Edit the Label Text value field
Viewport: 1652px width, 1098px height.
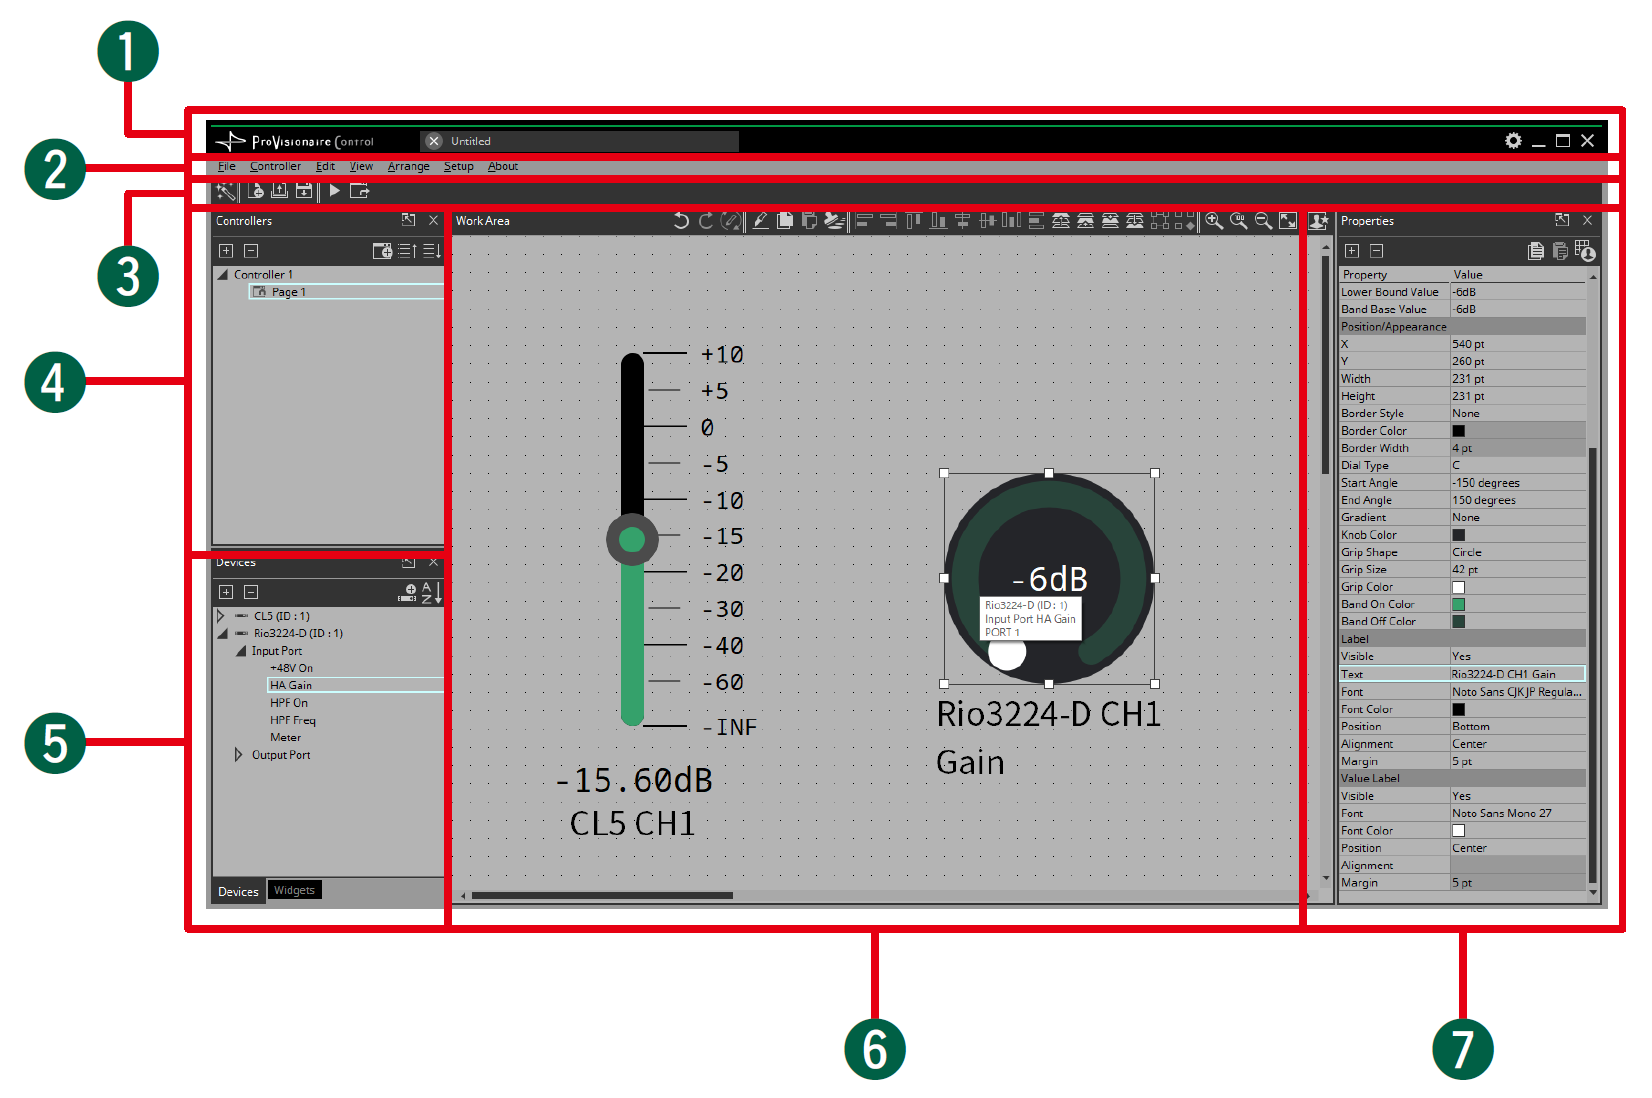coord(1517,674)
